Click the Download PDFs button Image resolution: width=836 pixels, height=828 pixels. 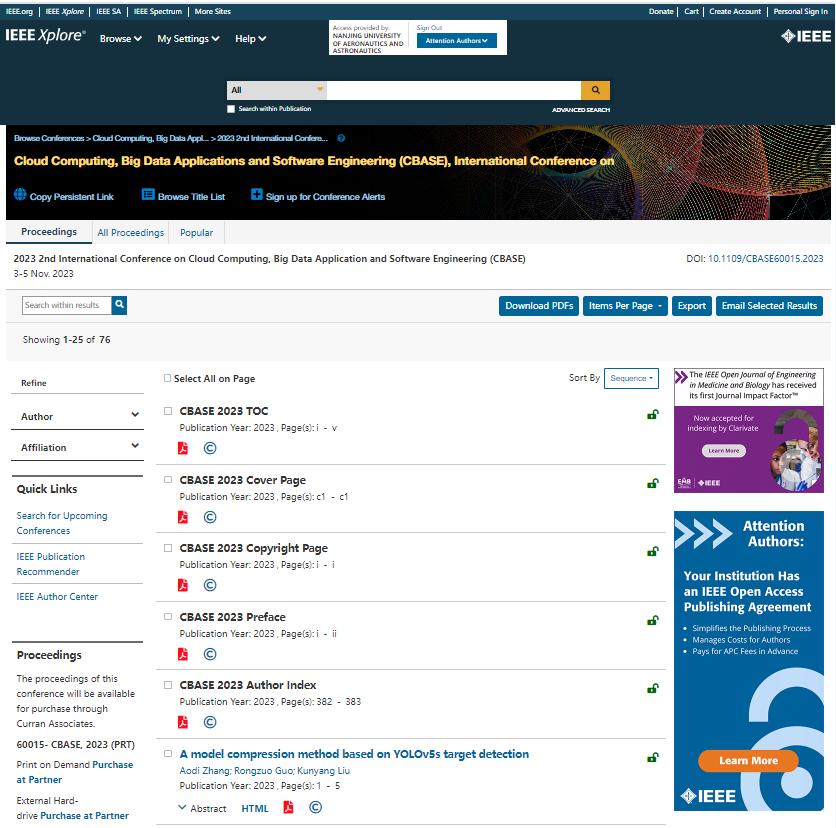pos(538,306)
